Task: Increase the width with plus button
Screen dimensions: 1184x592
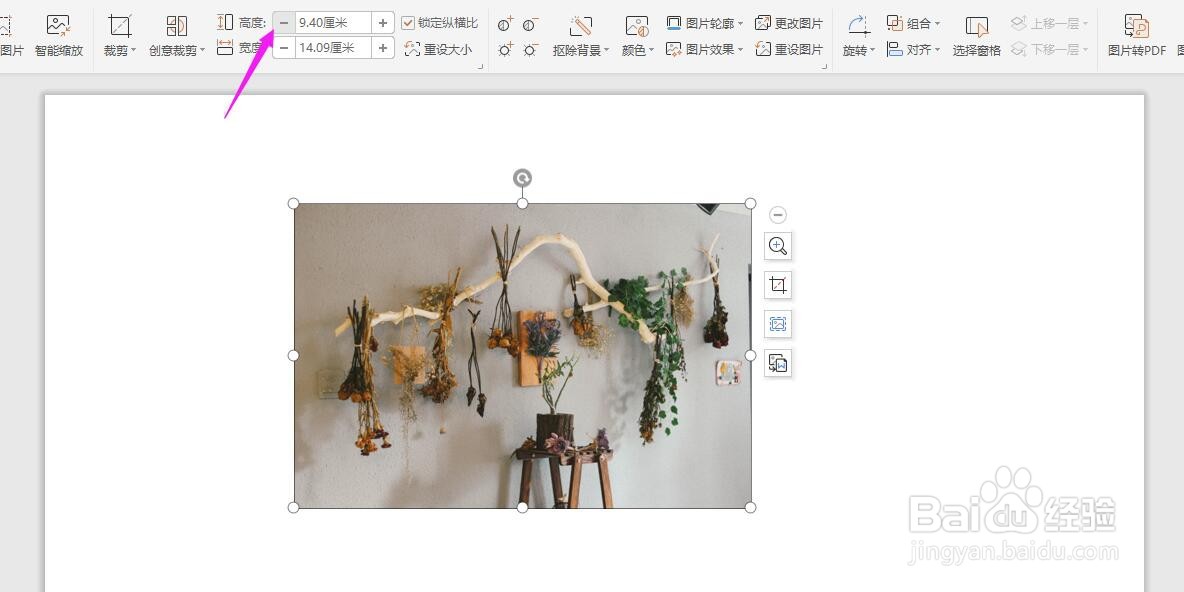Action: point(383,48)
